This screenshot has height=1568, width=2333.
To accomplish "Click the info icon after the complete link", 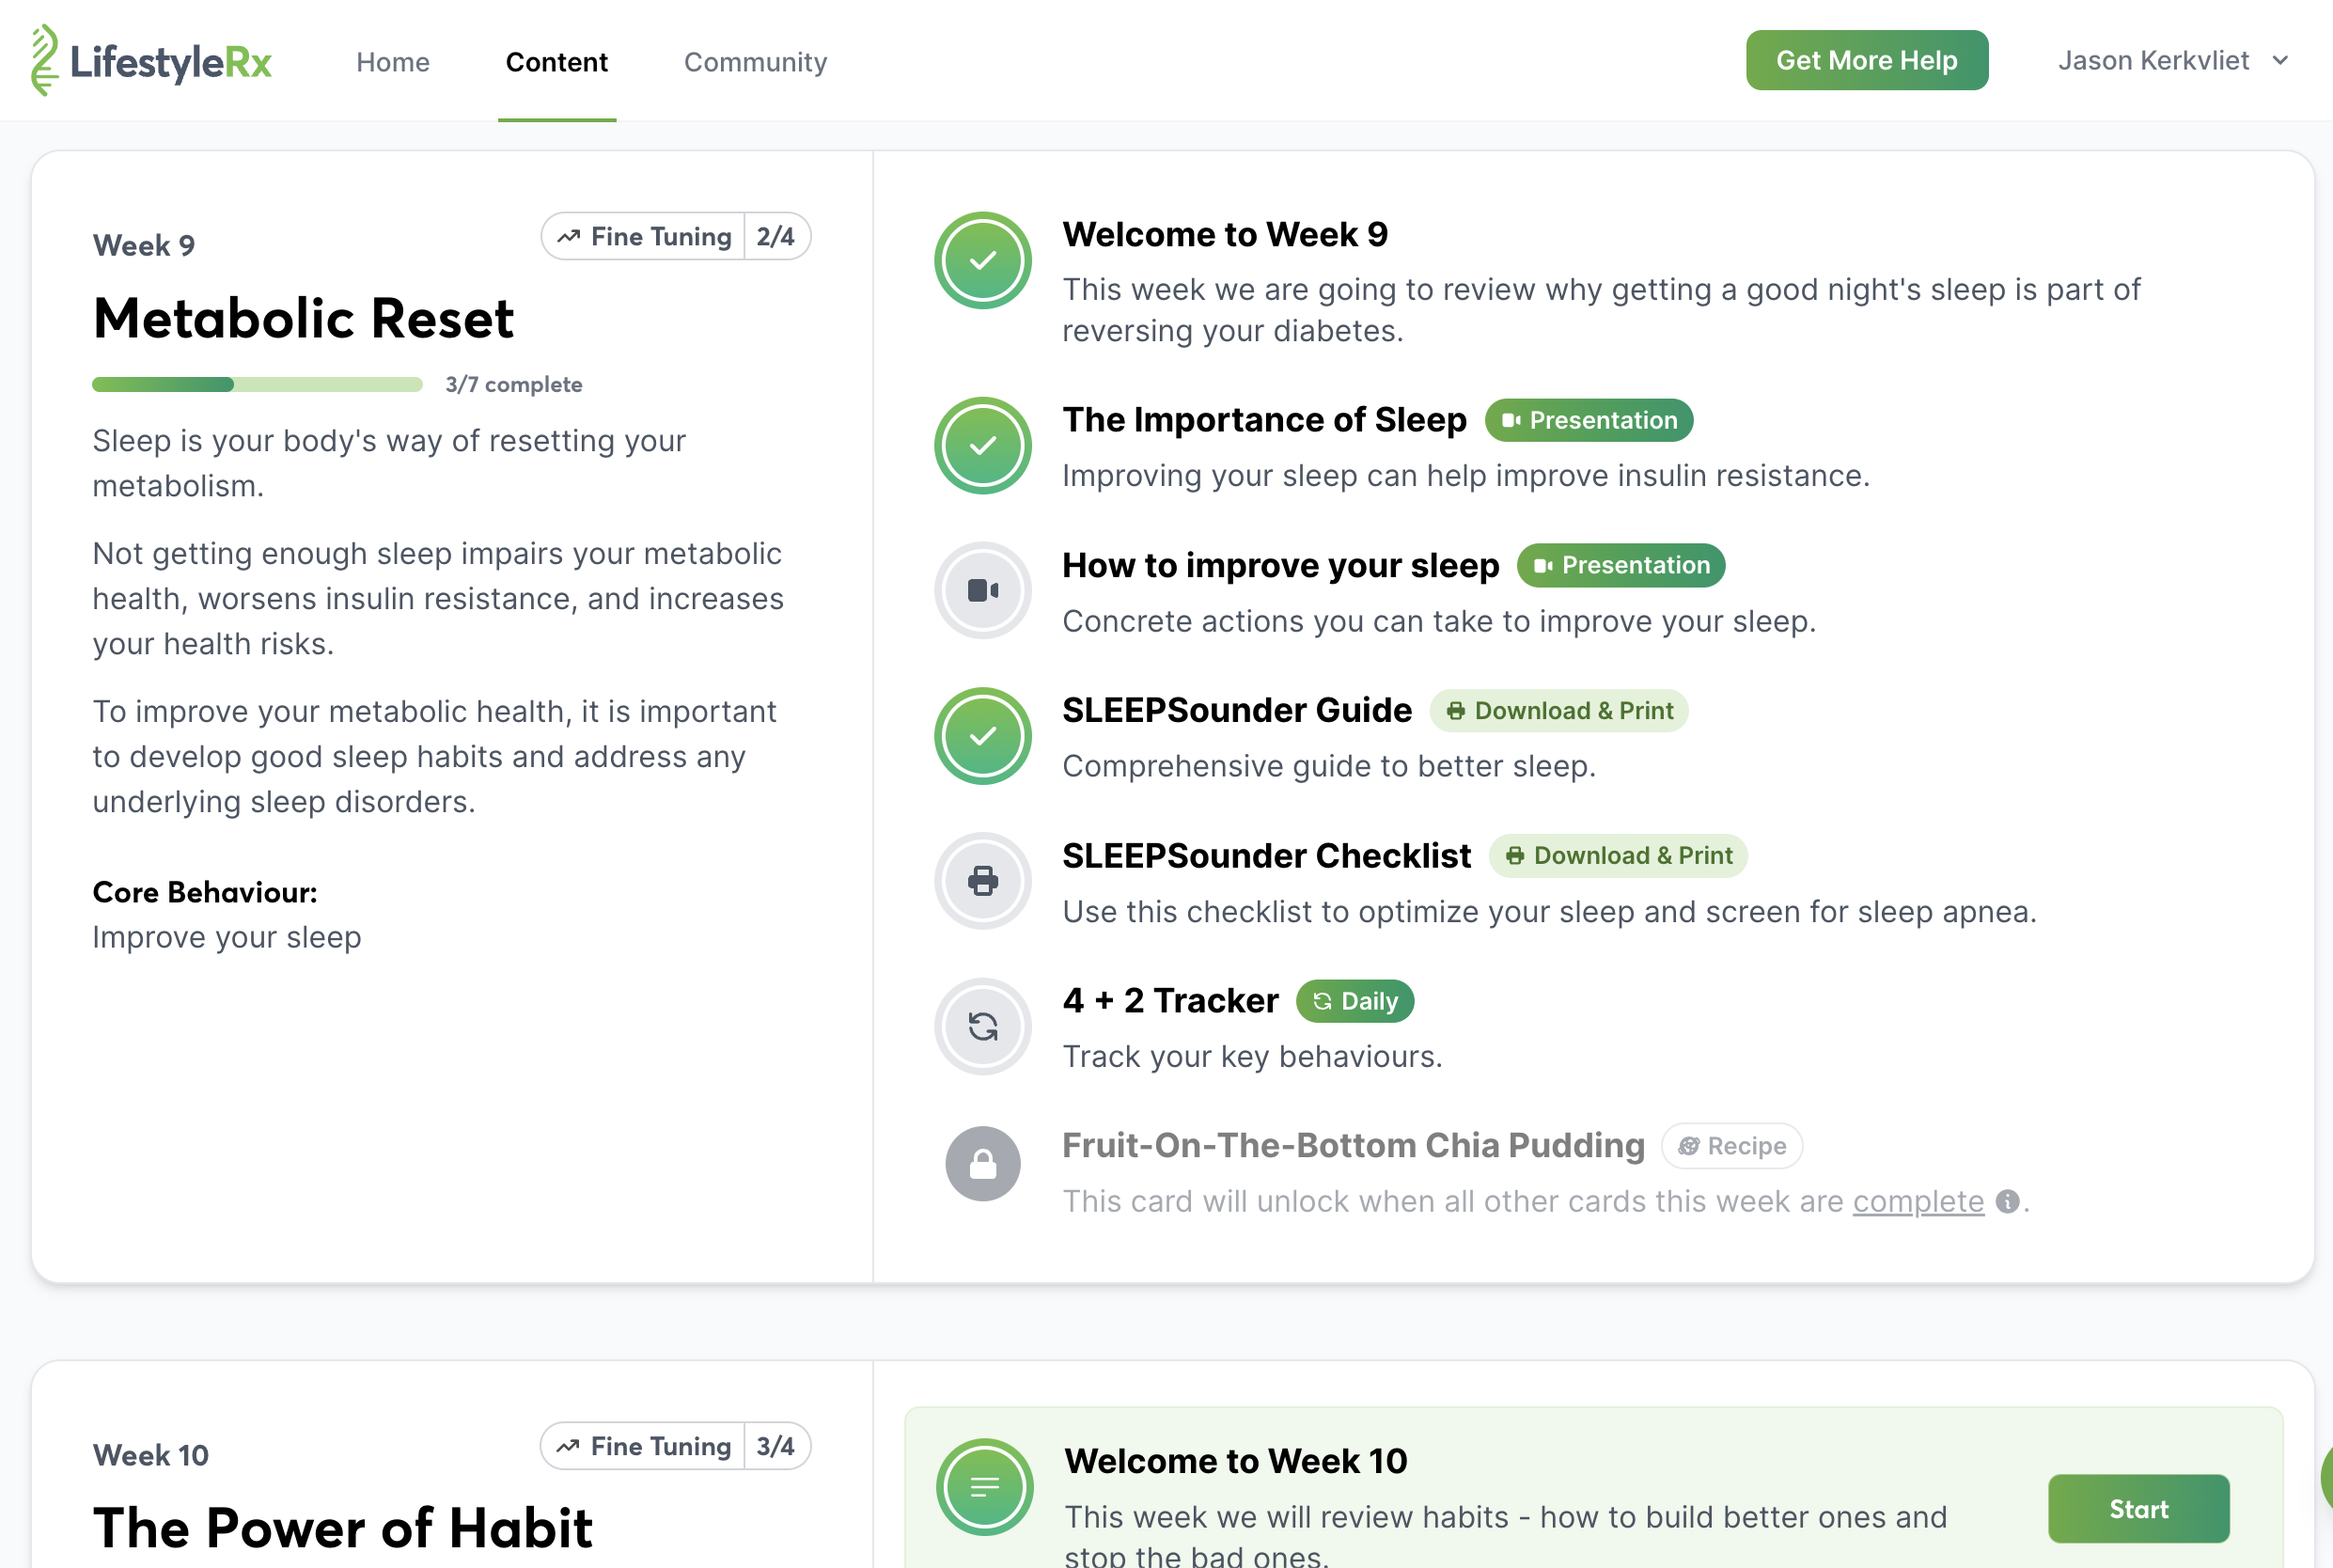I will [x=2006, y=1201].
